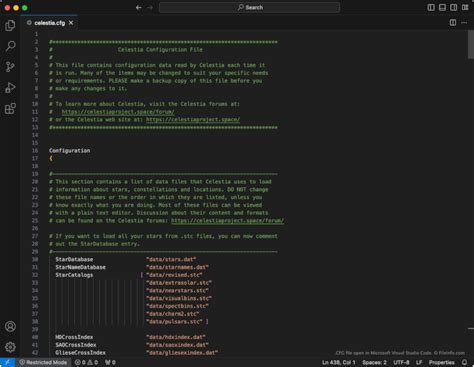Go back with the left arrow
The image size is (474, 367).
click(x=139, y=7)
